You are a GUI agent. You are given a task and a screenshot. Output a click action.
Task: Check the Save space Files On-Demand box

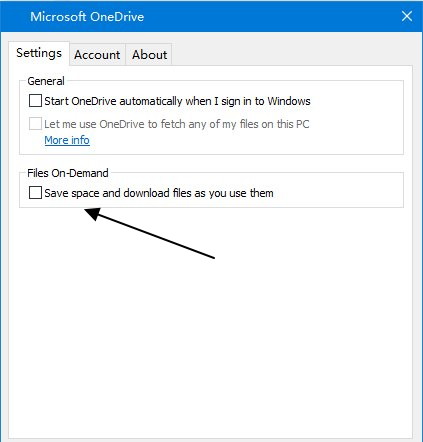(35, 193)
